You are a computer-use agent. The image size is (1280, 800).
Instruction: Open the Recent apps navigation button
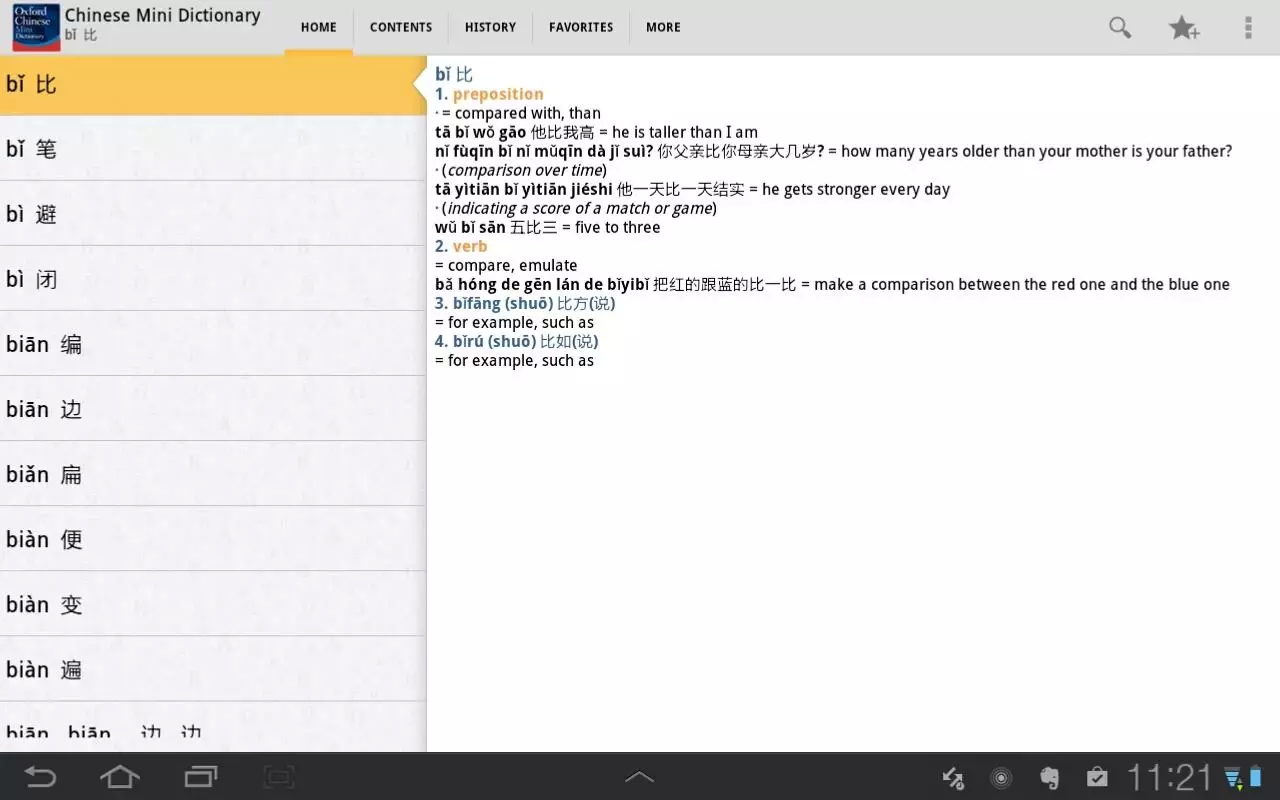201,777
